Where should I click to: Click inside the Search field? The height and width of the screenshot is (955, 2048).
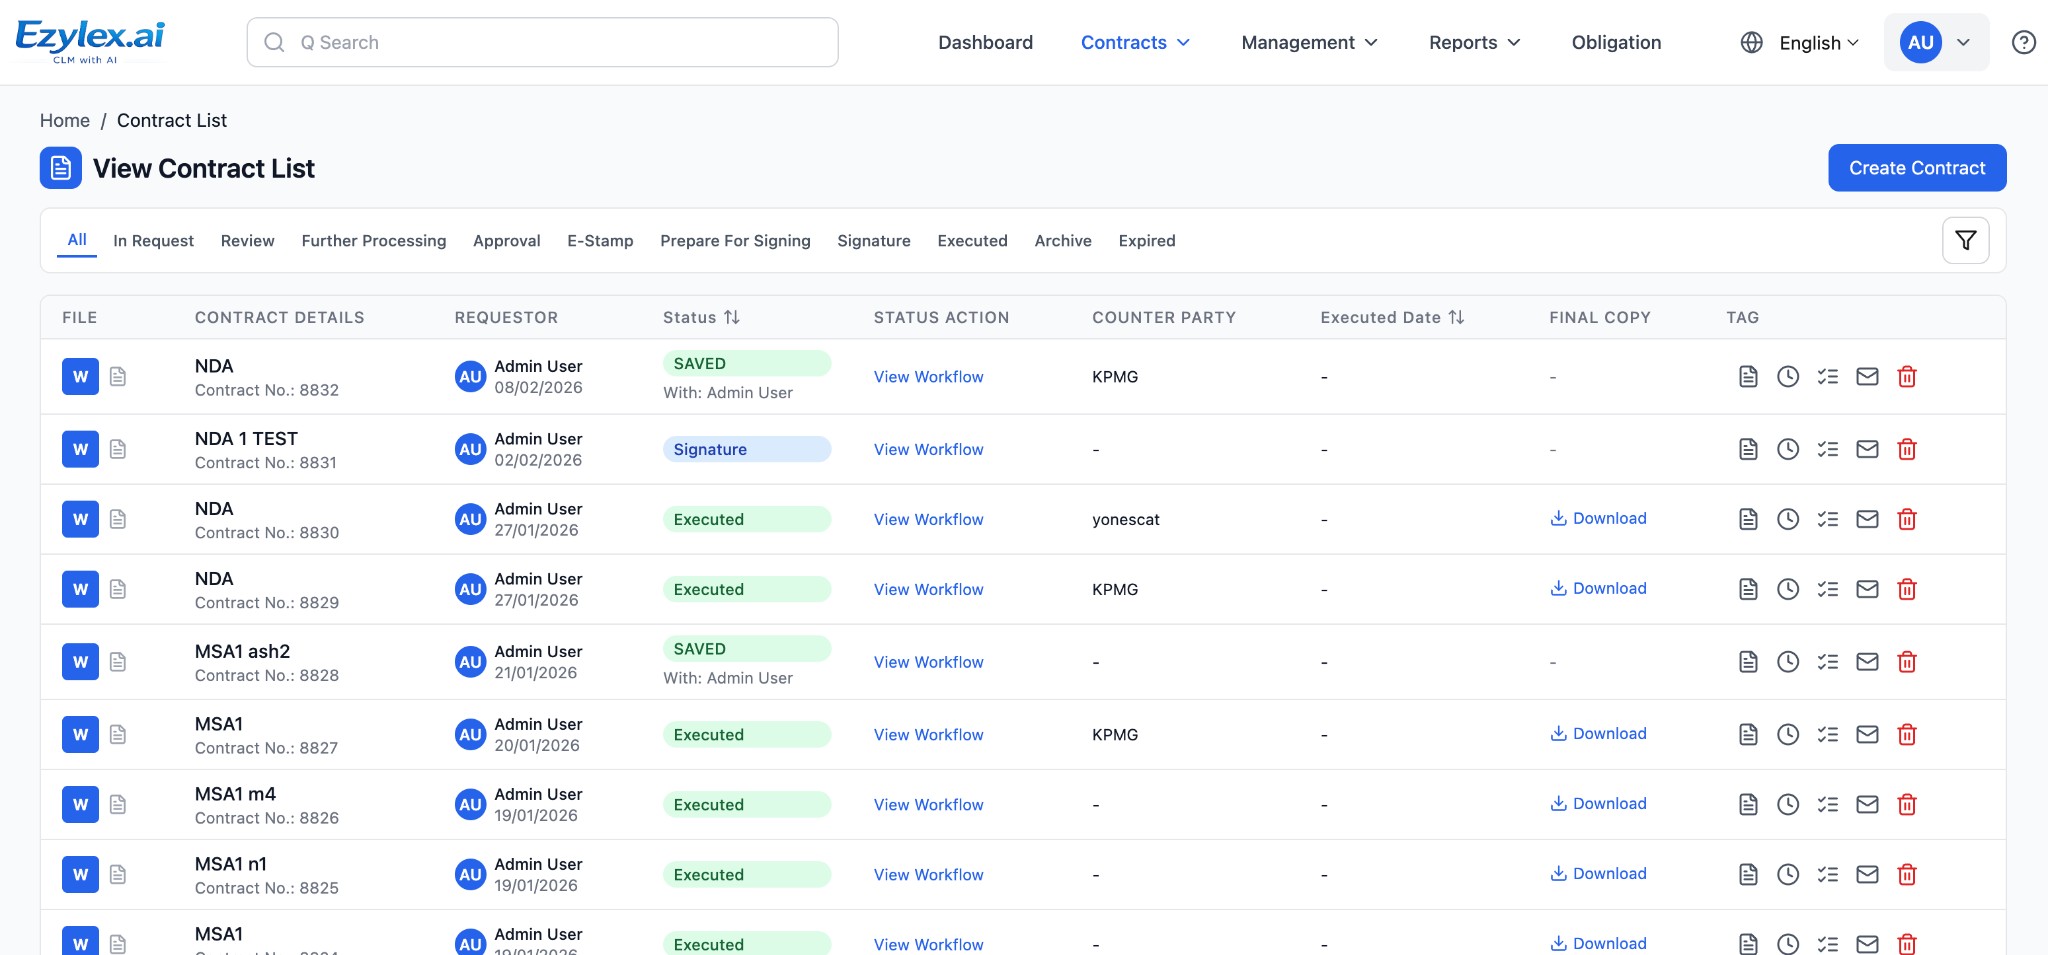[x=542, y=42]
